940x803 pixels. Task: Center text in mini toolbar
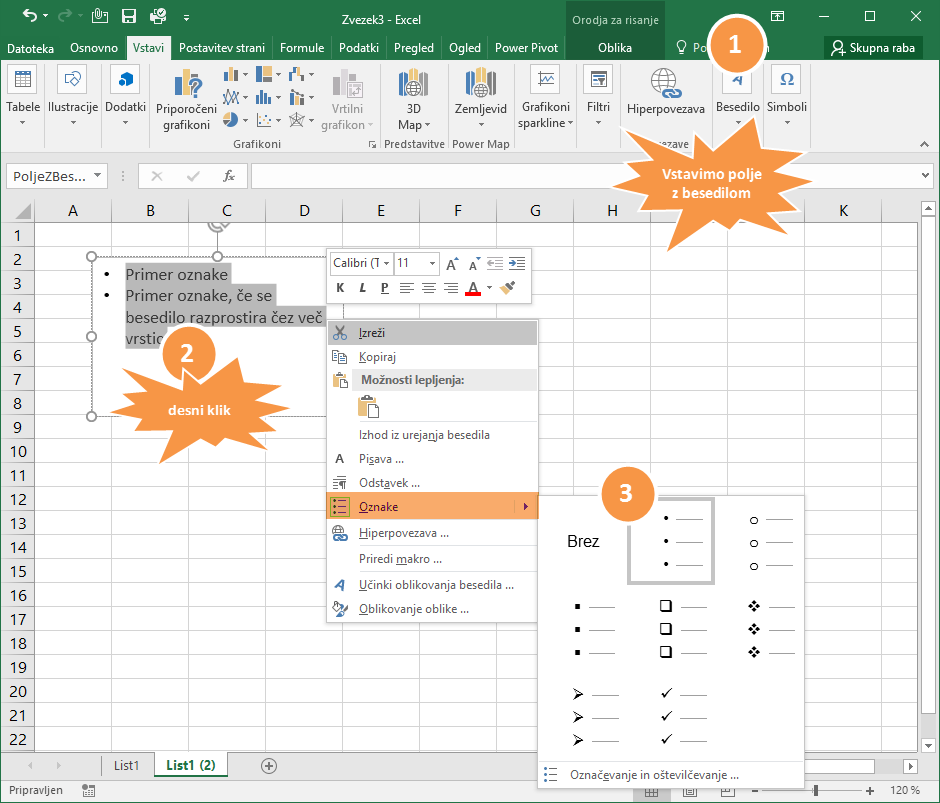coord(429,288)
